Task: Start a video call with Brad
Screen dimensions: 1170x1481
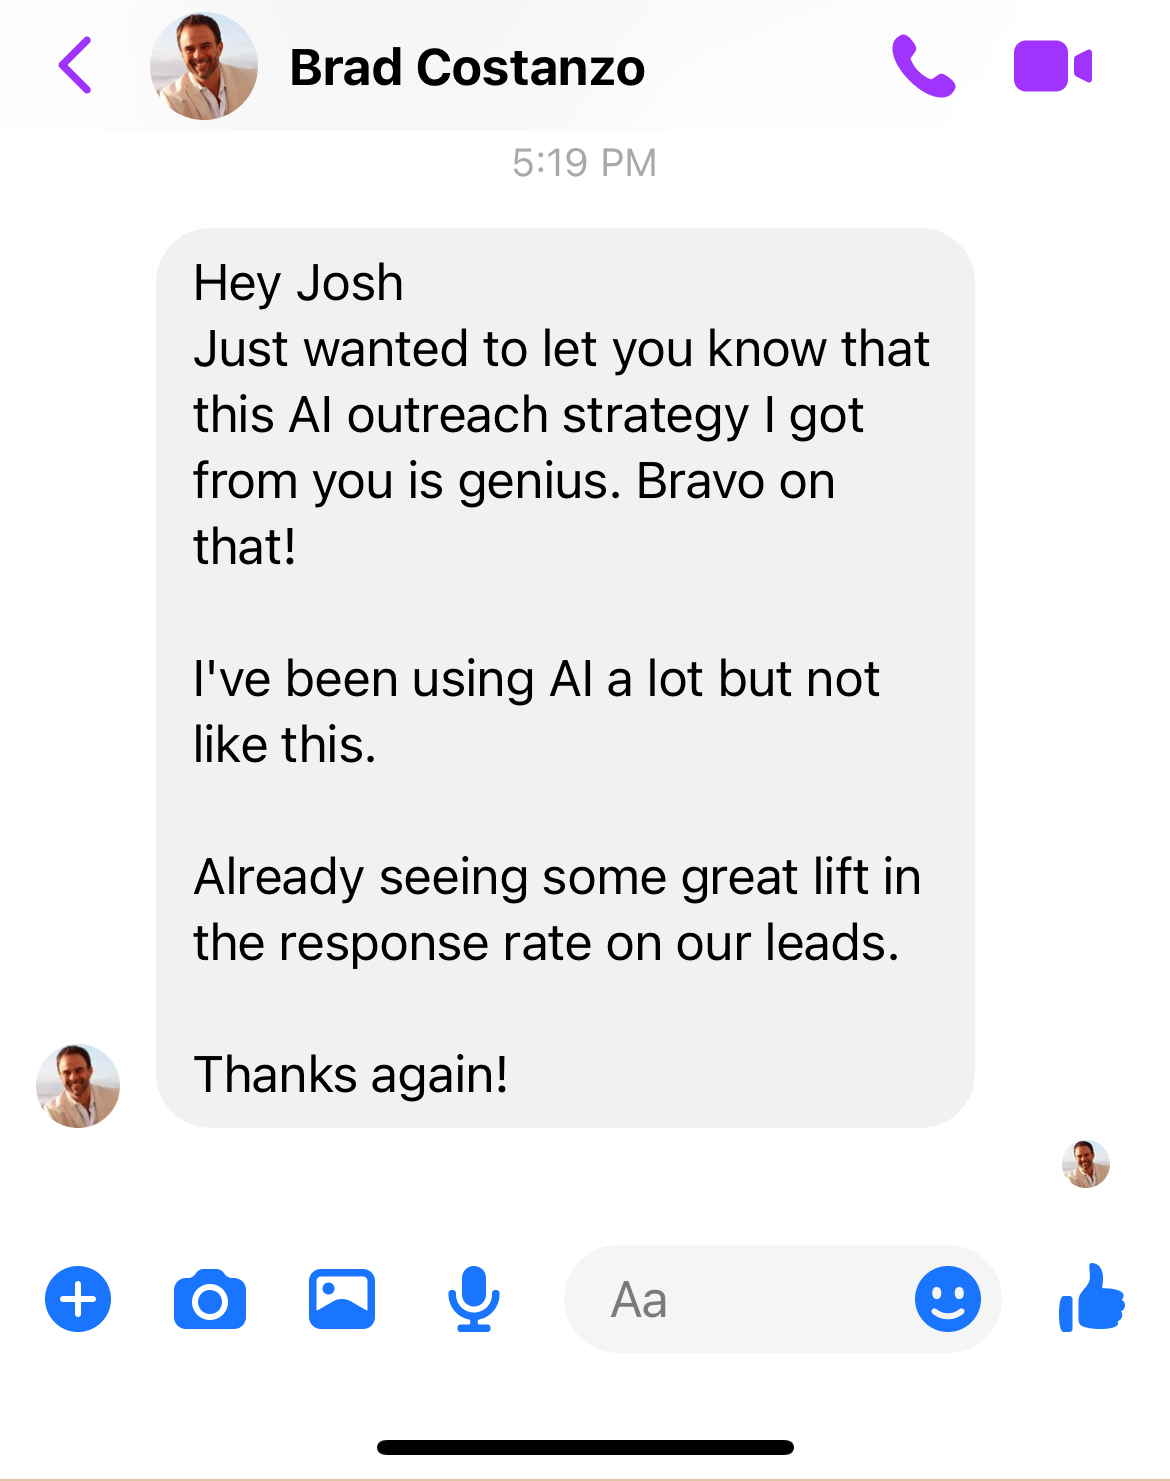Action: tap(1052, 66)
